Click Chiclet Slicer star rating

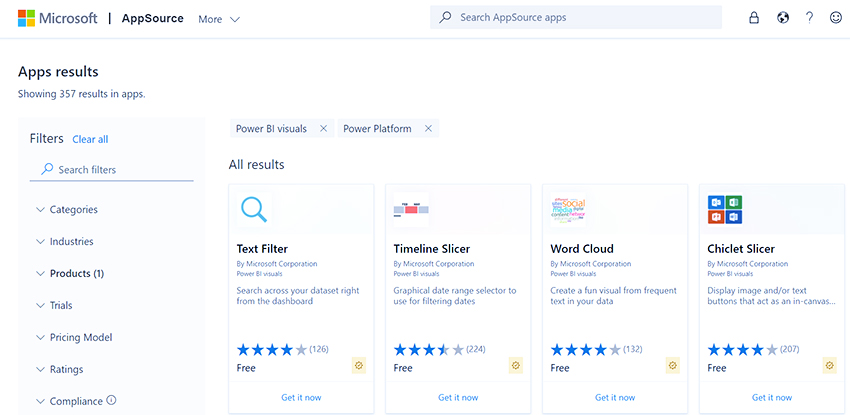click(x=743, y=349)
